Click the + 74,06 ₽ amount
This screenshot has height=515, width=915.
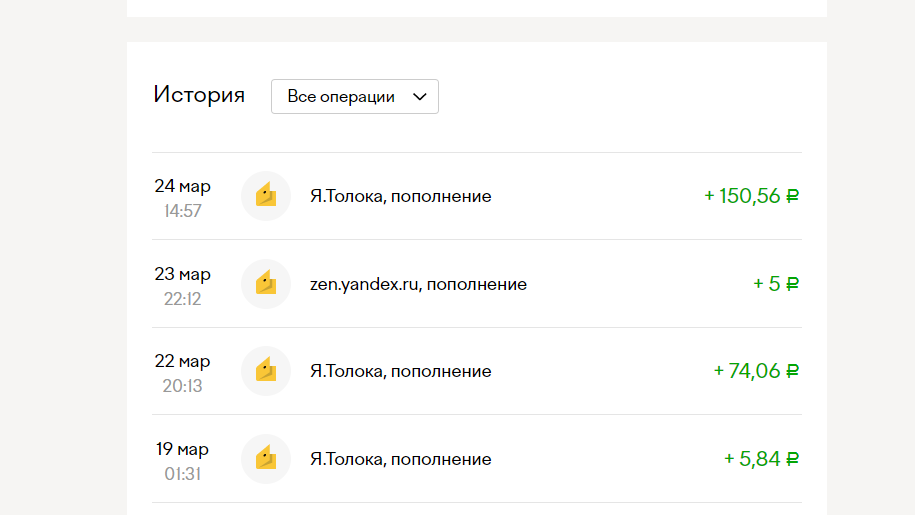pyautogui.click(x=756, y=371)
